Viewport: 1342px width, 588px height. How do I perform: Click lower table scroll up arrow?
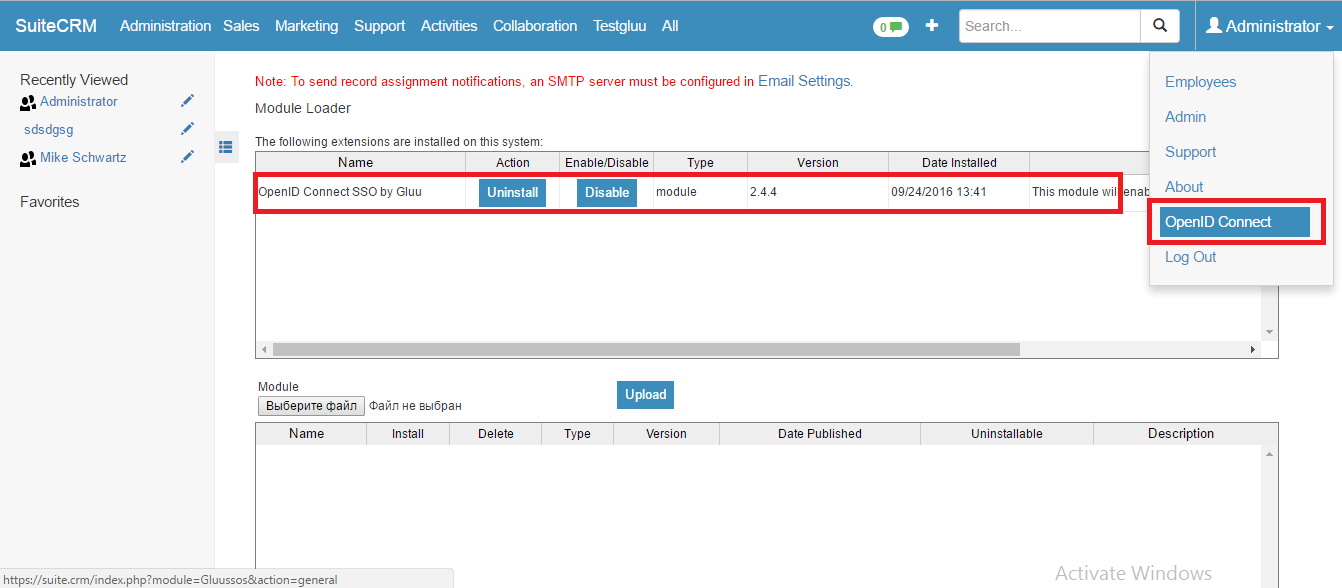[1270, 454]
